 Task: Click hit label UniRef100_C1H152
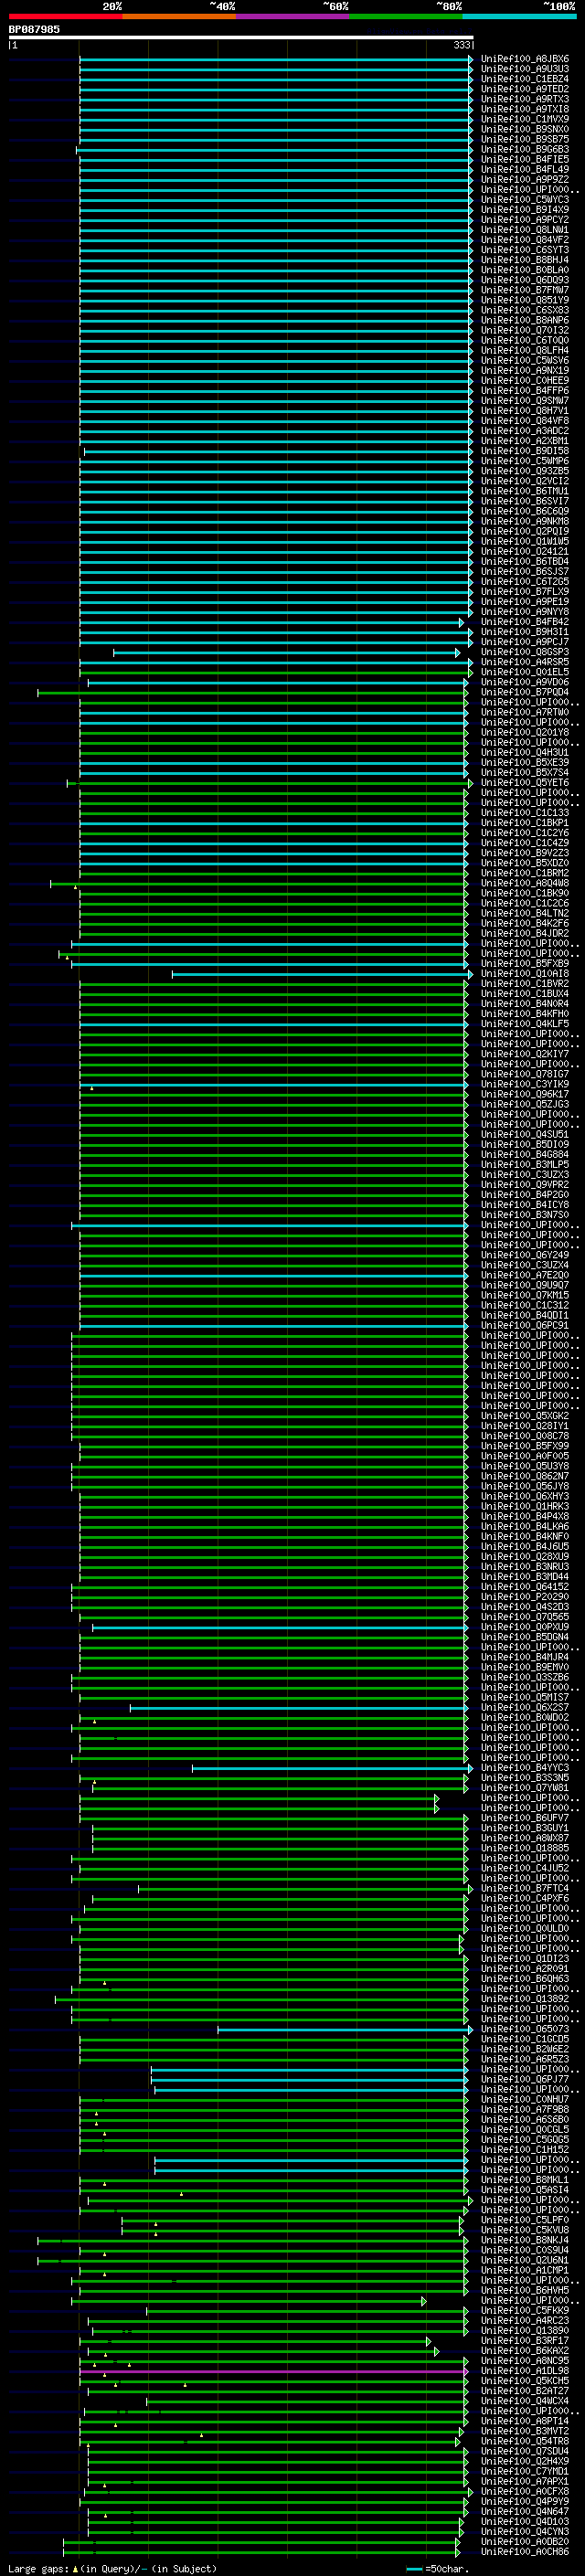coord(525,2149)
